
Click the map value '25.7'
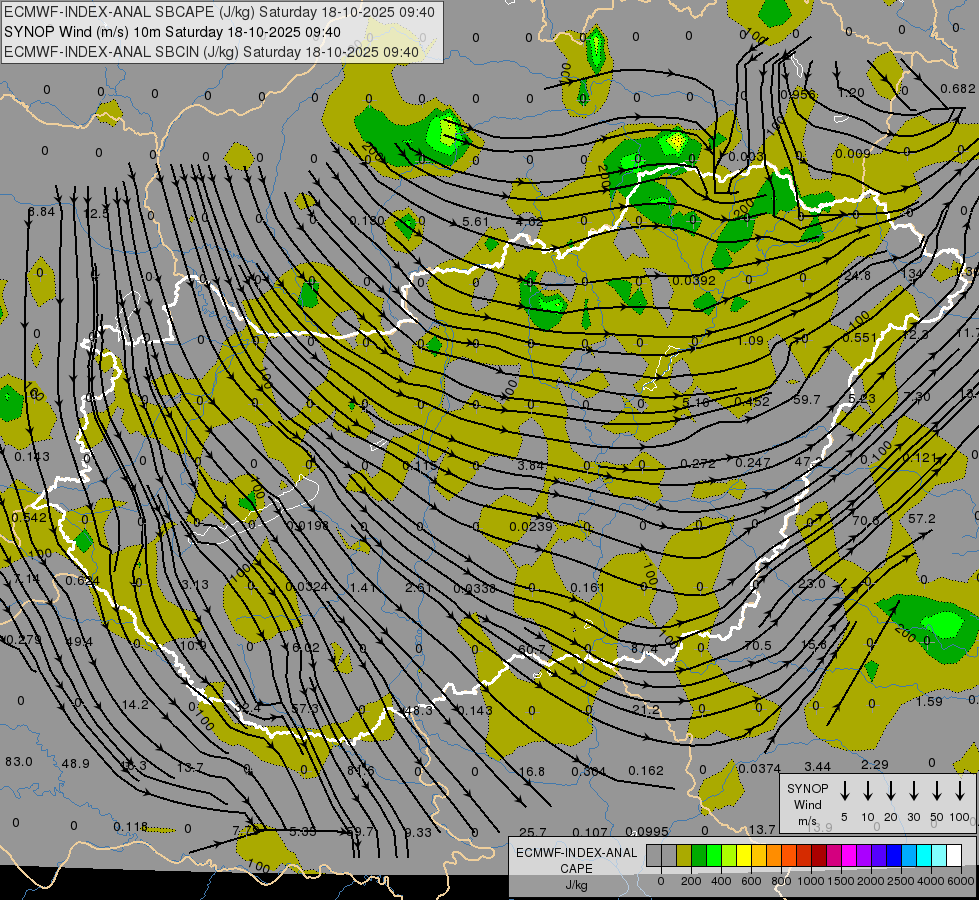(533, 832)
